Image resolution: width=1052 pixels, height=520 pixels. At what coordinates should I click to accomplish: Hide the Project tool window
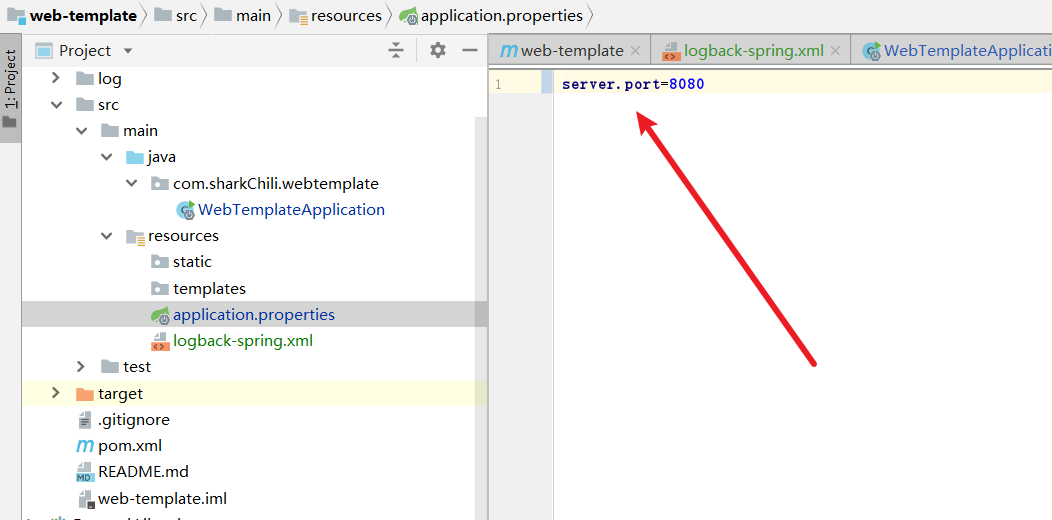point(467,50)
